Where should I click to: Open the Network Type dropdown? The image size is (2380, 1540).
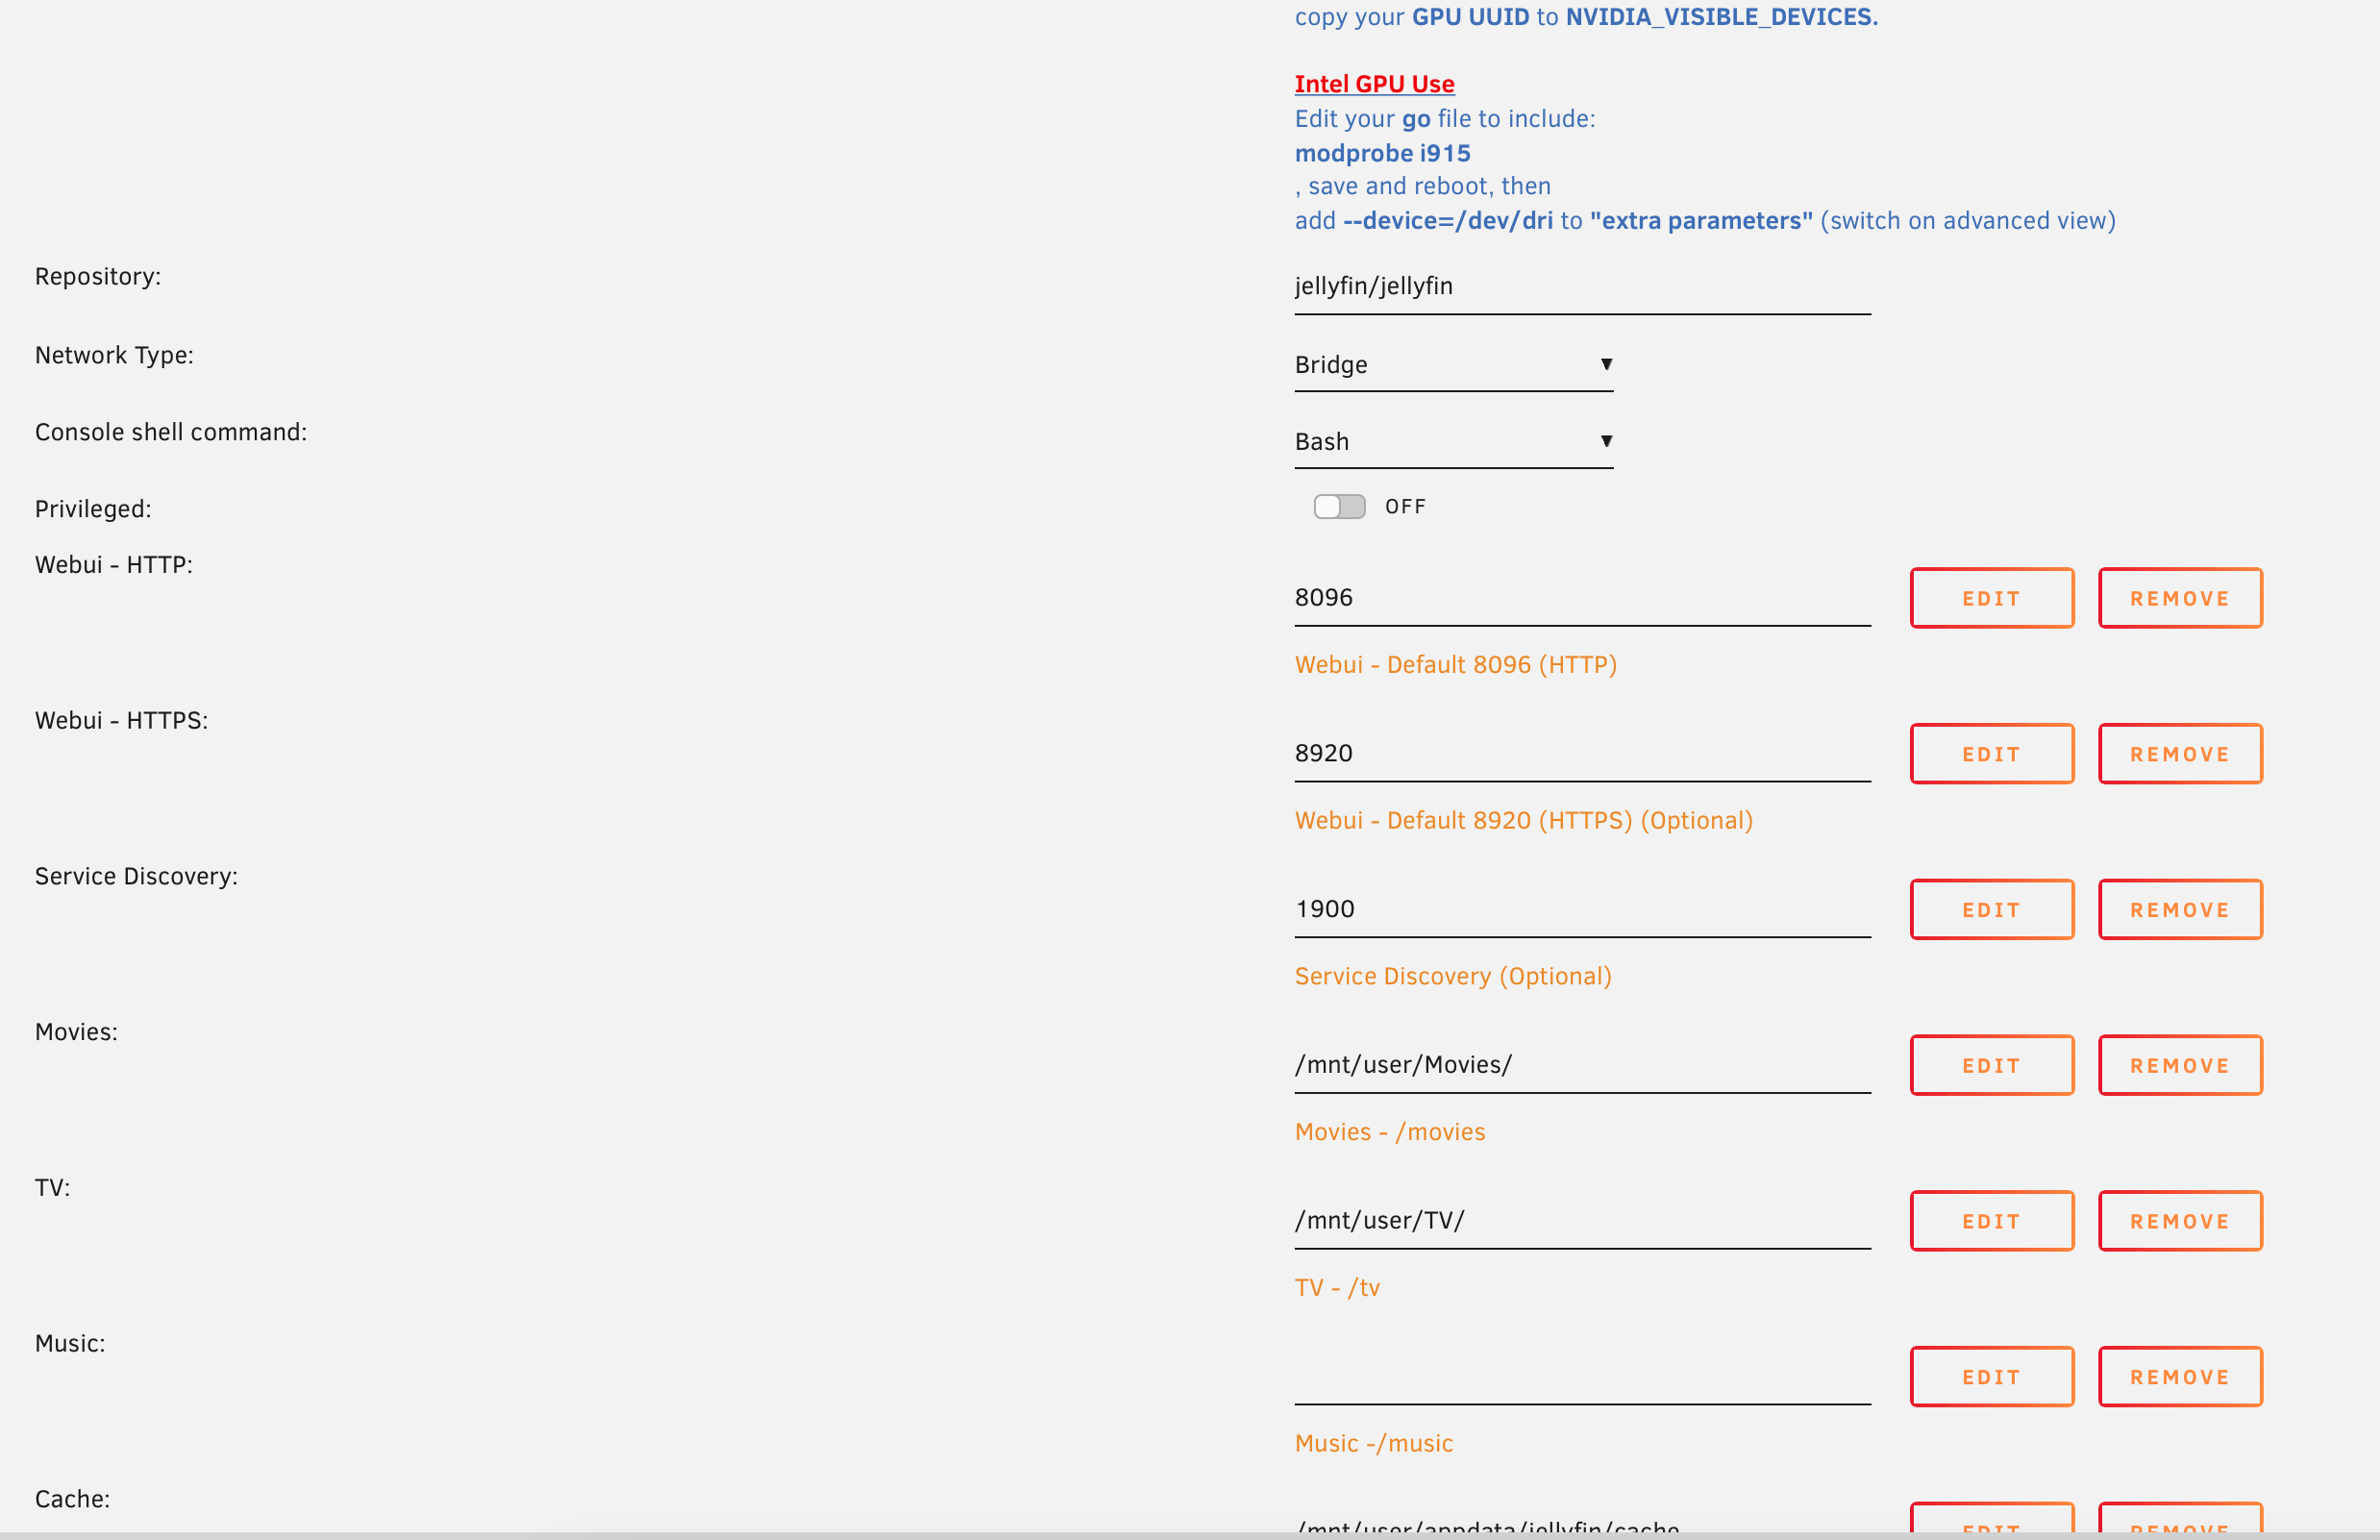(1452, 364)
